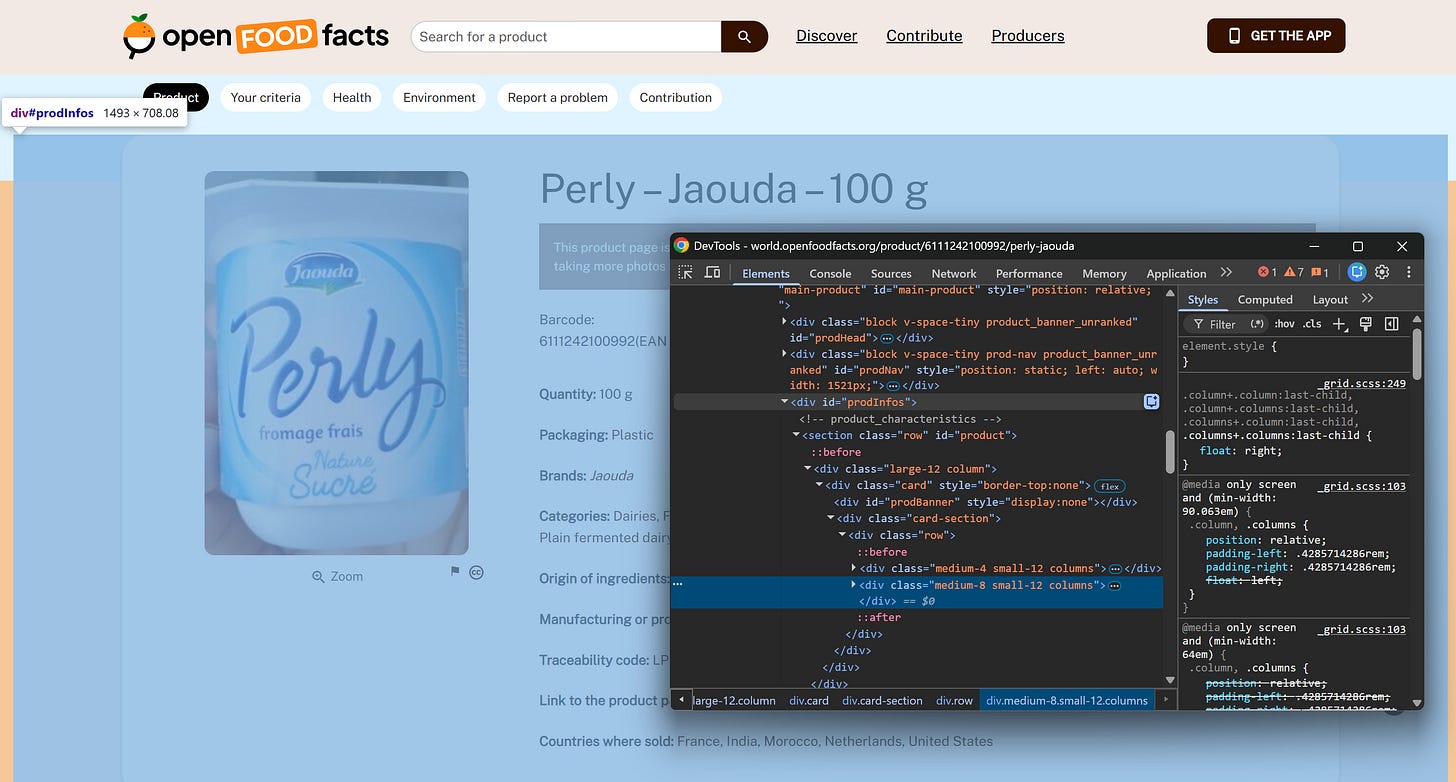Show more DevTools panels via chevron after Application
Screen dimensions: 1456x782
point(1226,272)
